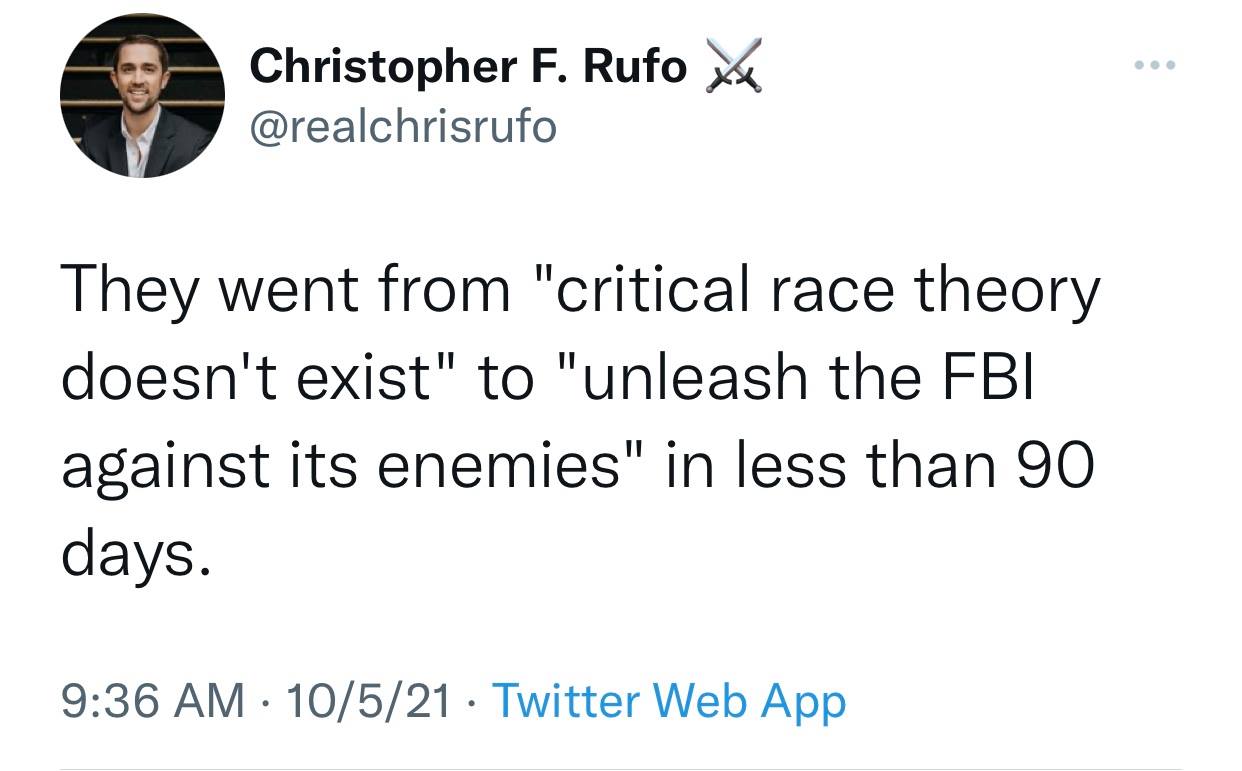Click the number "90" in the tweet
1242x771 pixels.
coord(1059,464)
